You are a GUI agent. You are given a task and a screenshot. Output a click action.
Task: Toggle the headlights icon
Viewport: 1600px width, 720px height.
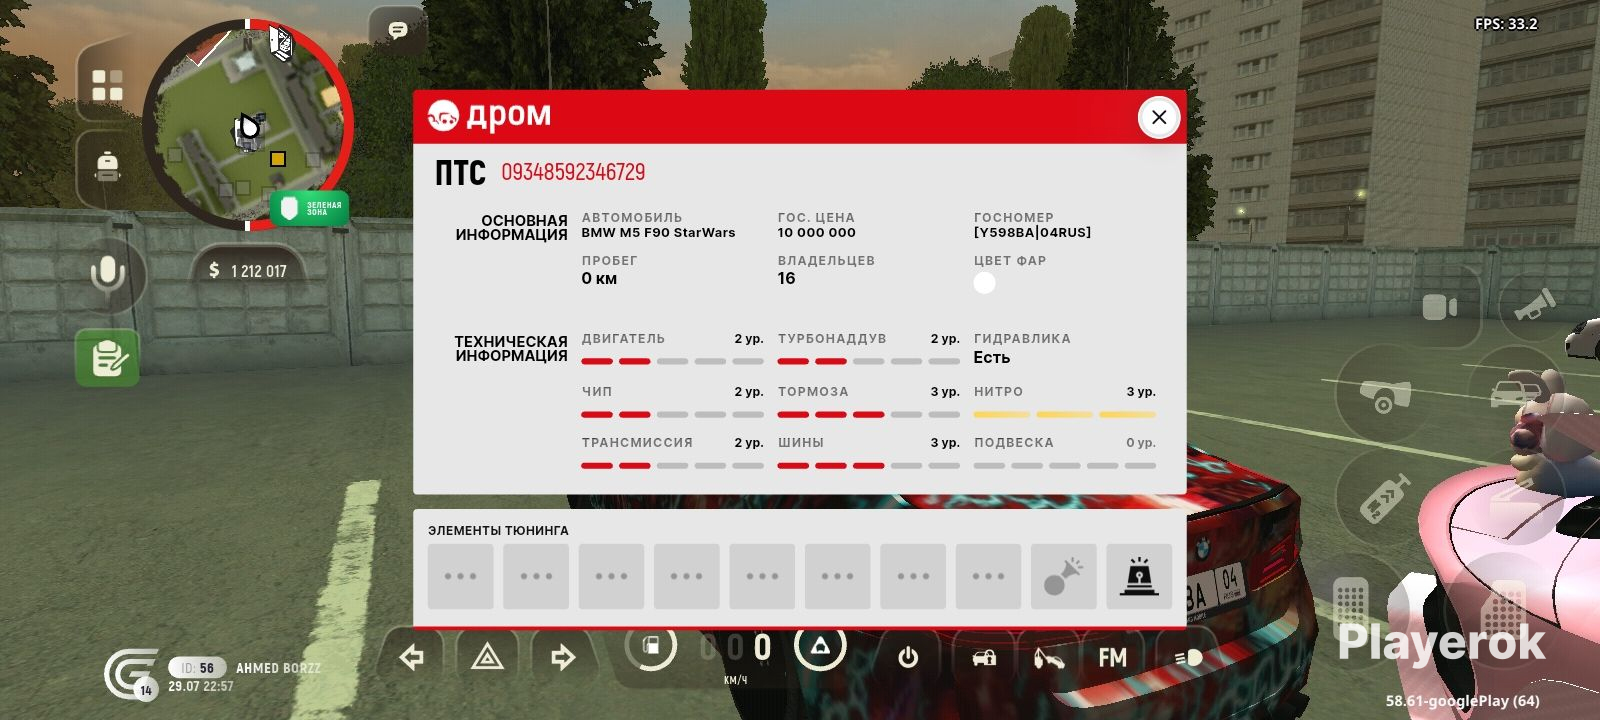pos(1188,657)
